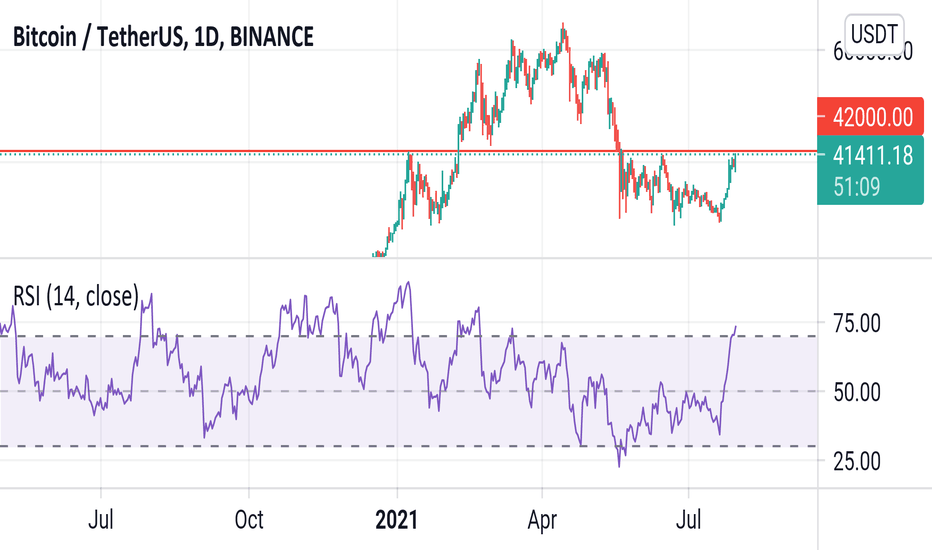
Task: Click the Oct label on time axis
Action: coord(249,520)
